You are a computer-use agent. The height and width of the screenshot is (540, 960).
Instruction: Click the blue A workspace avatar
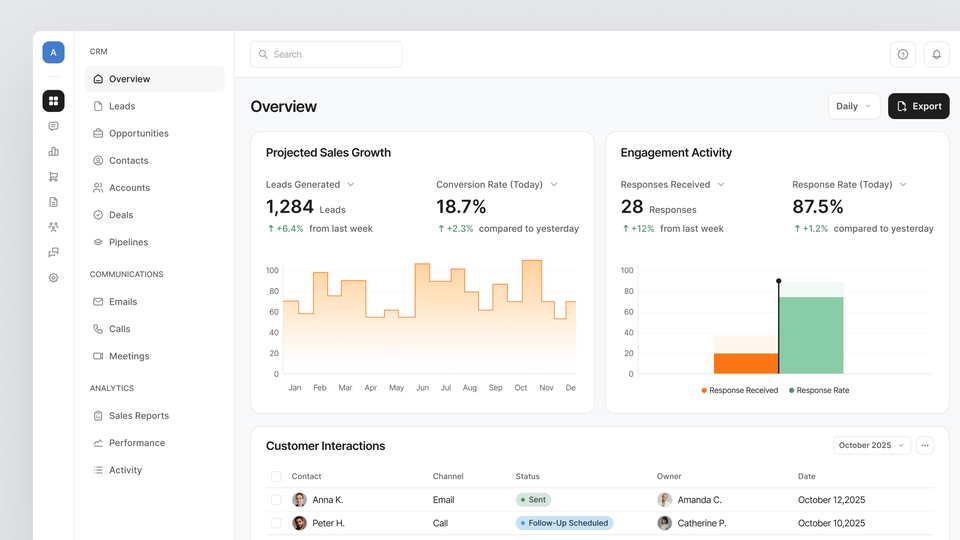pos(53,53)
